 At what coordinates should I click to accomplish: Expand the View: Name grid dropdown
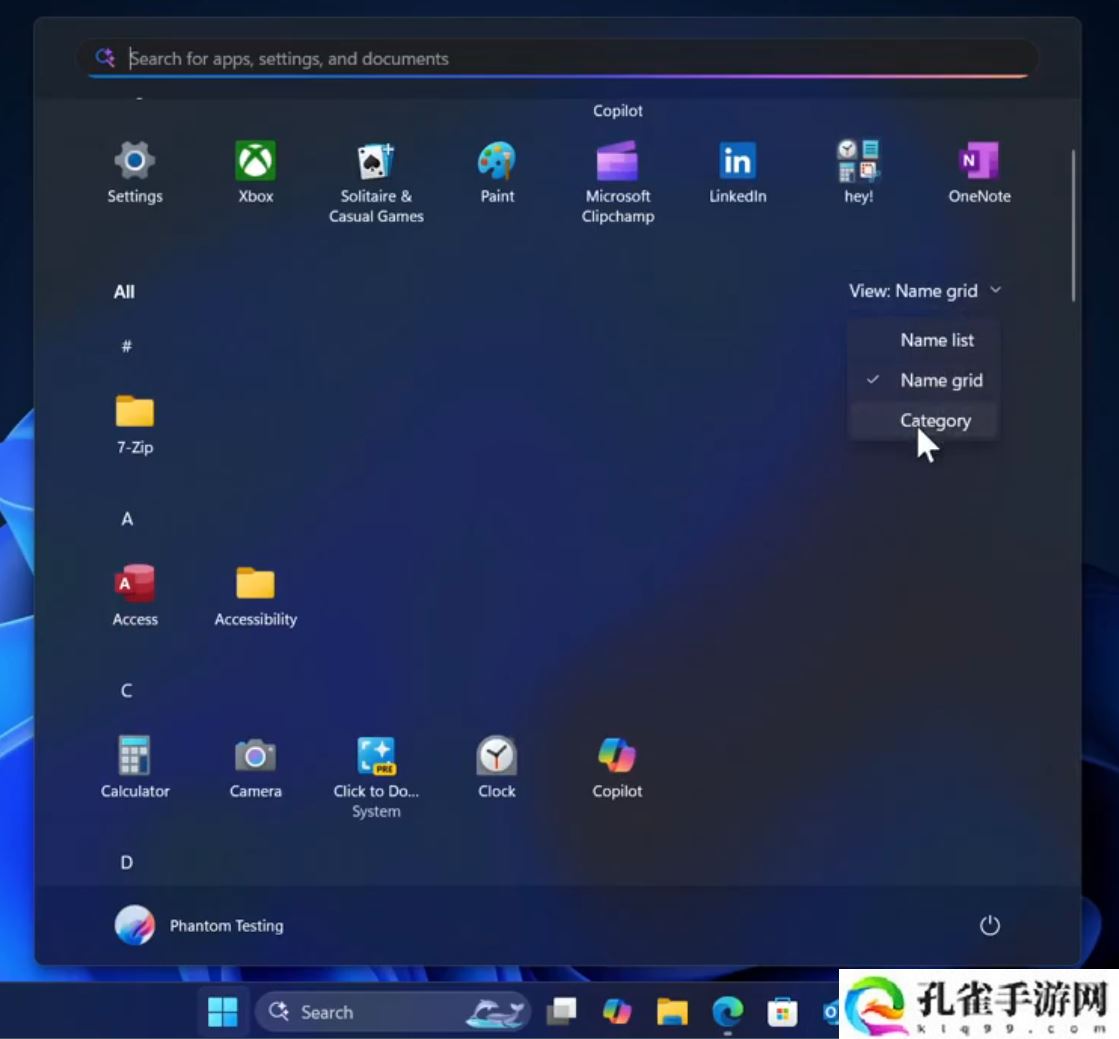point(925,290)
